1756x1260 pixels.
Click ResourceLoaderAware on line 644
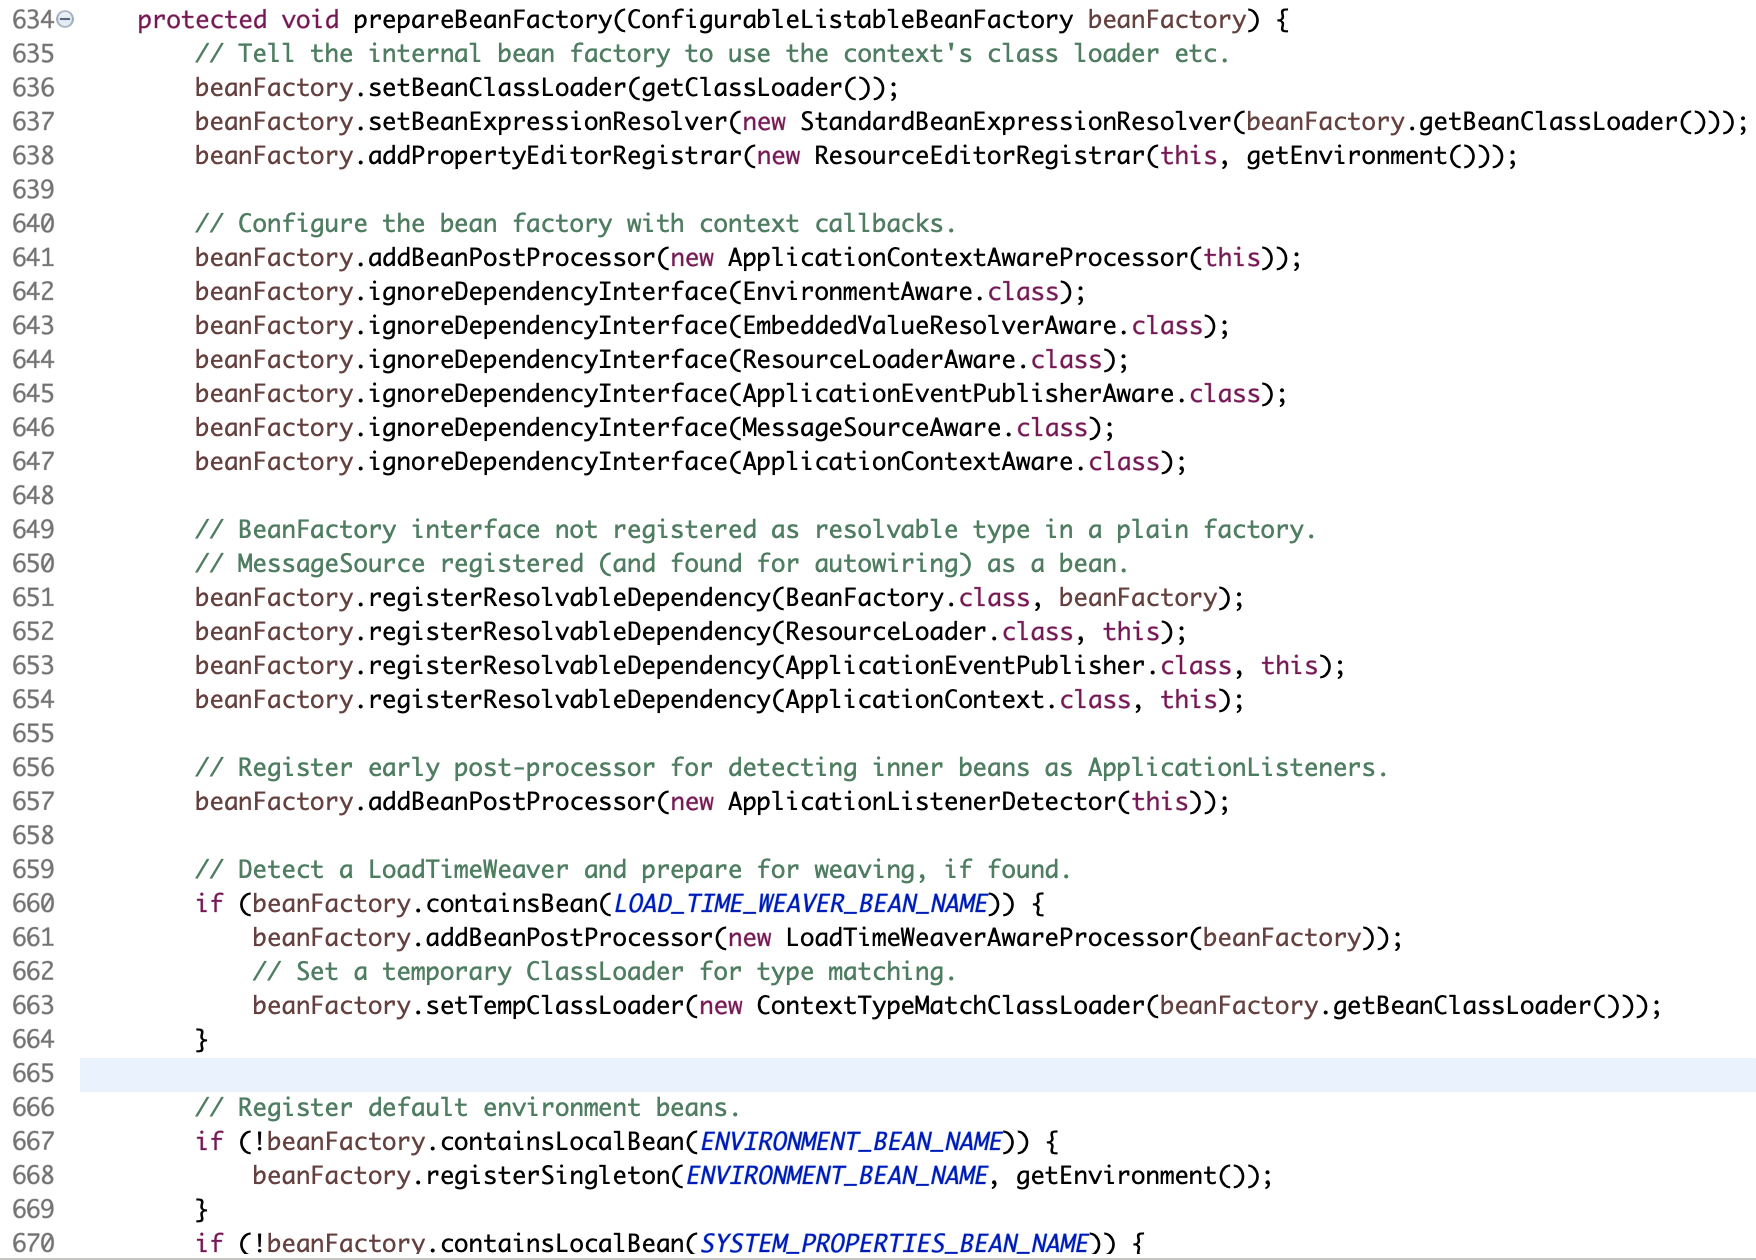coord(879,360)
